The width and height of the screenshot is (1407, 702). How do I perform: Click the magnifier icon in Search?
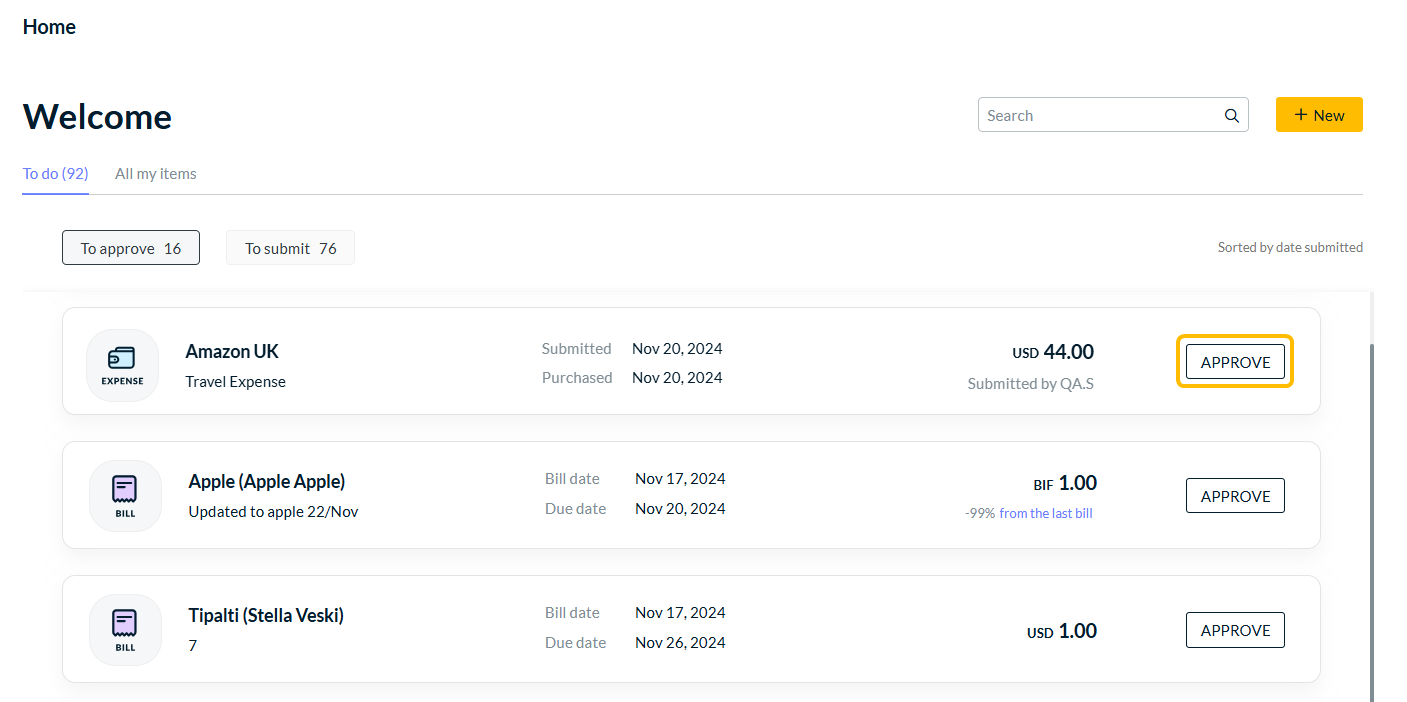tap(1232, 116)
